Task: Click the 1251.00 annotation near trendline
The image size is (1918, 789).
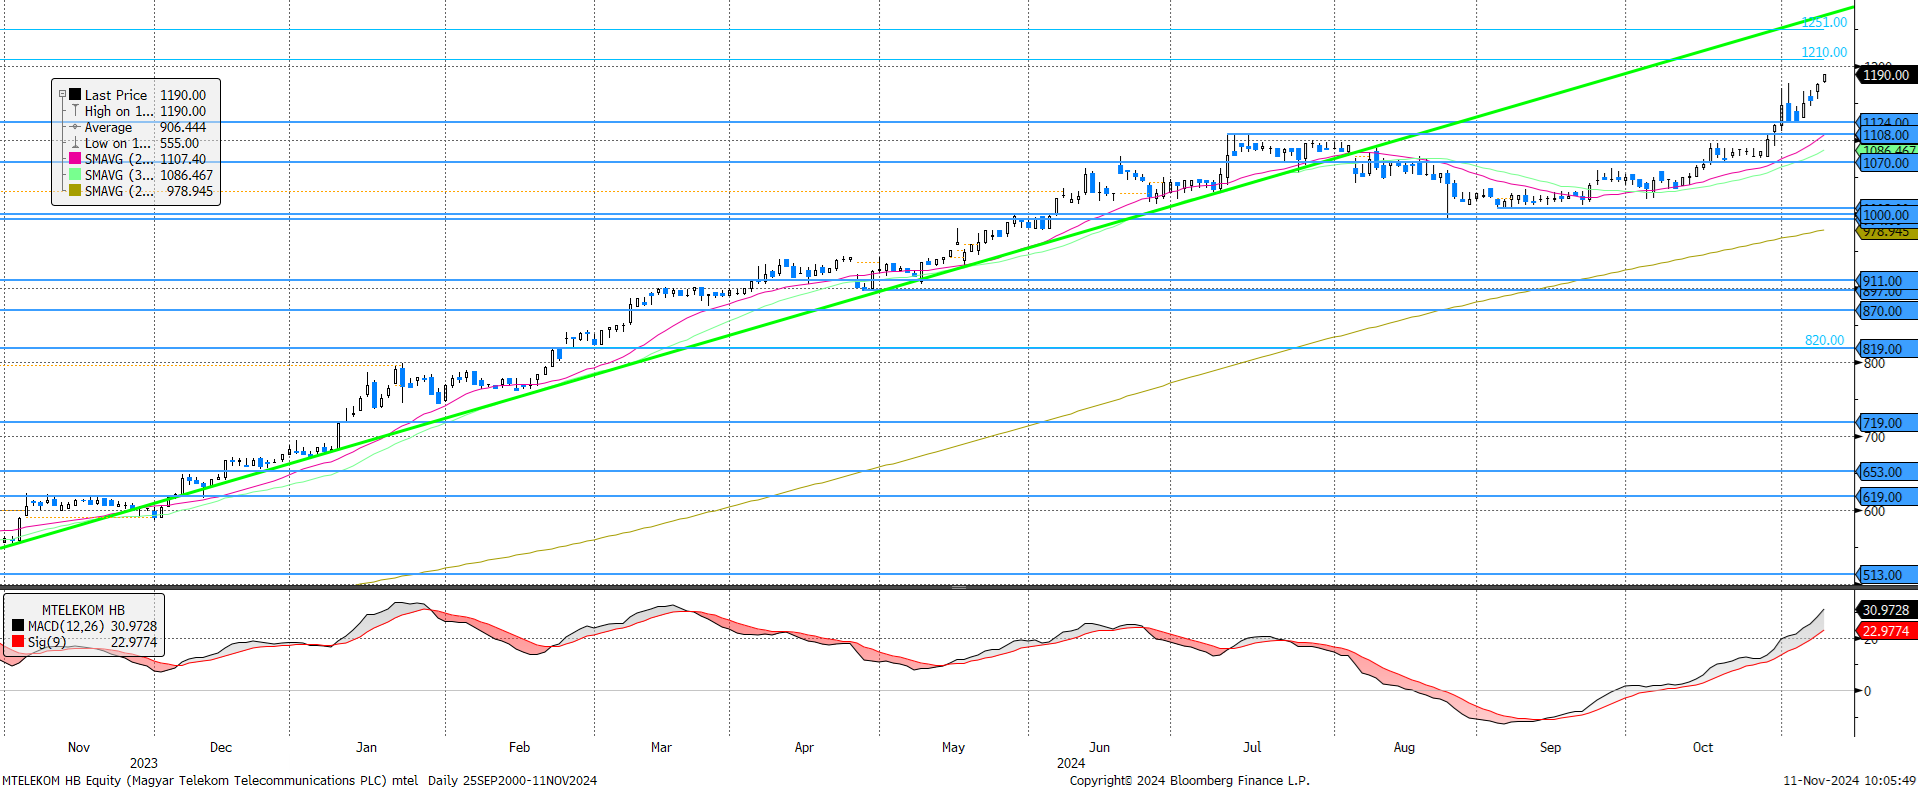Action: [x=1824, y=22]
